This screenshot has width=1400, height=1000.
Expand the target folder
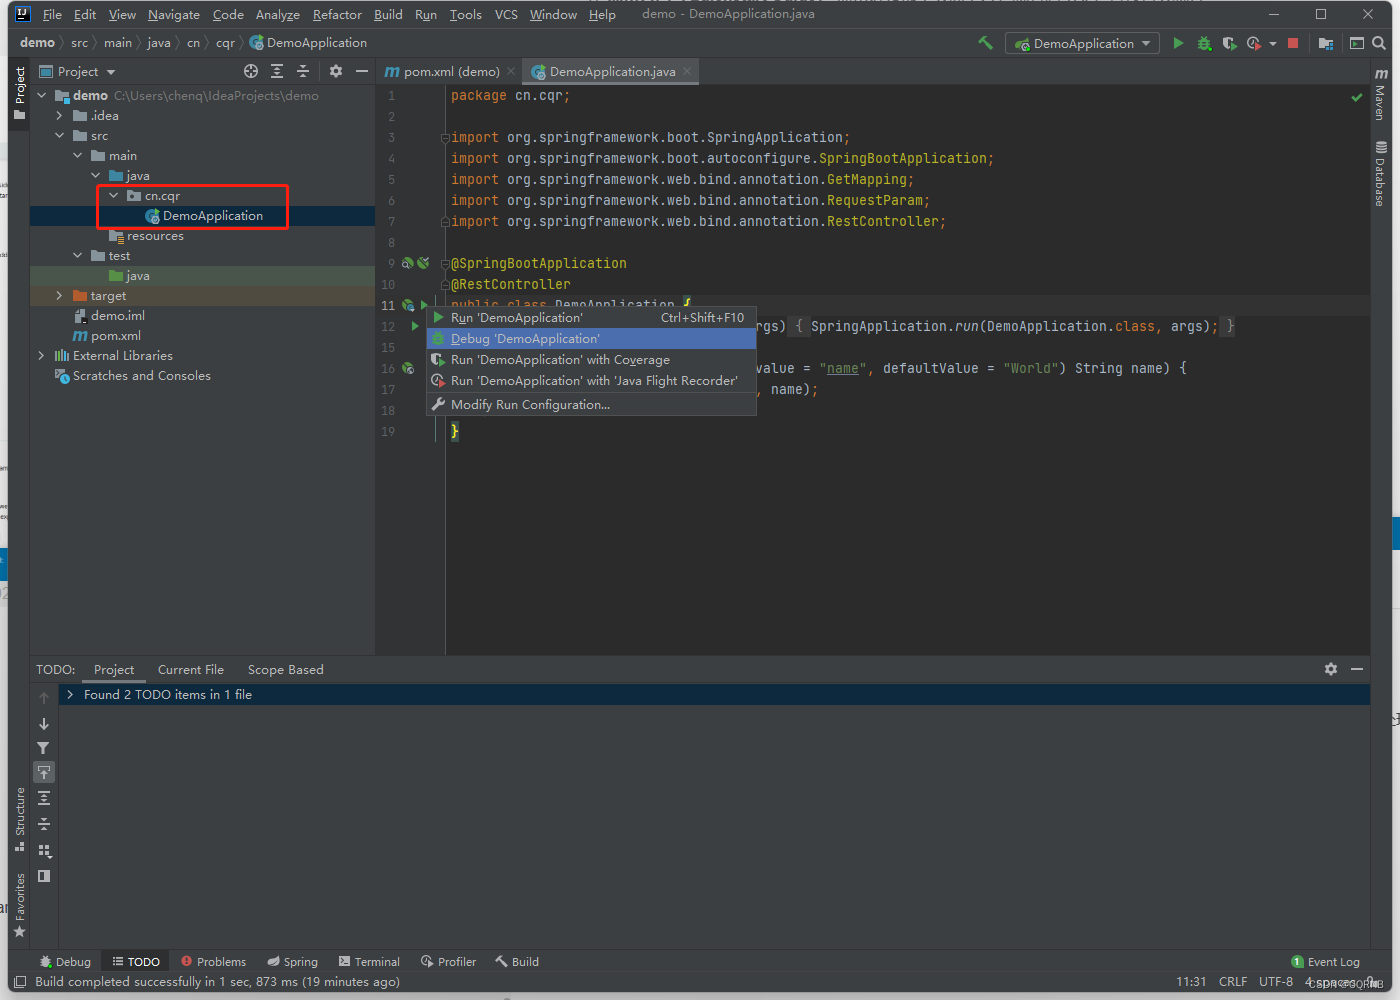coord(60,295)
